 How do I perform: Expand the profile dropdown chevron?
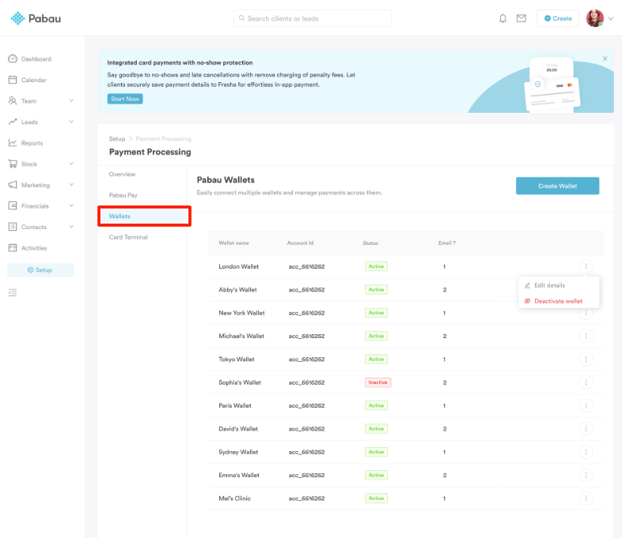pyautogui.click(x=611, y=18)
